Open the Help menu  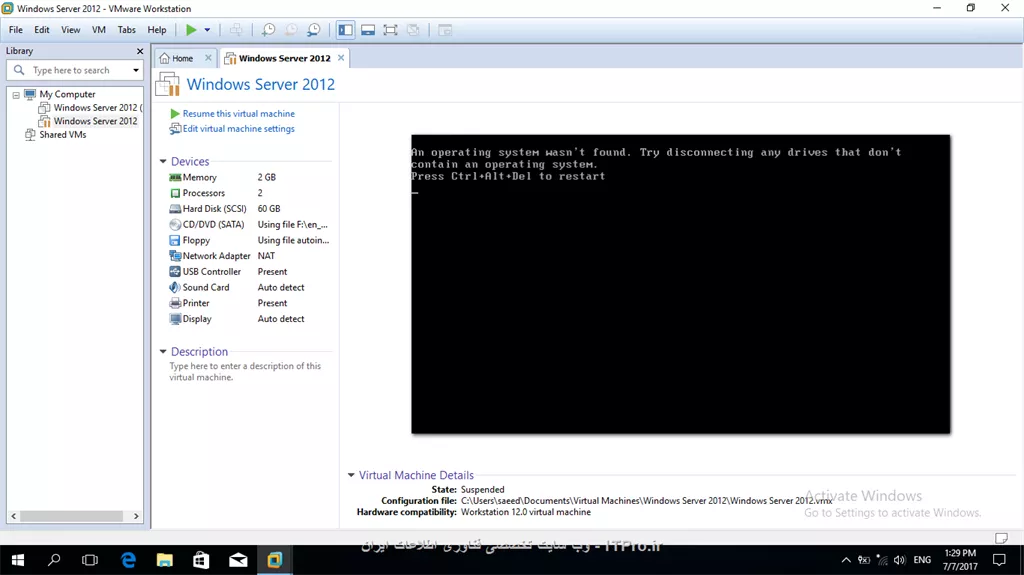(157, 29)
